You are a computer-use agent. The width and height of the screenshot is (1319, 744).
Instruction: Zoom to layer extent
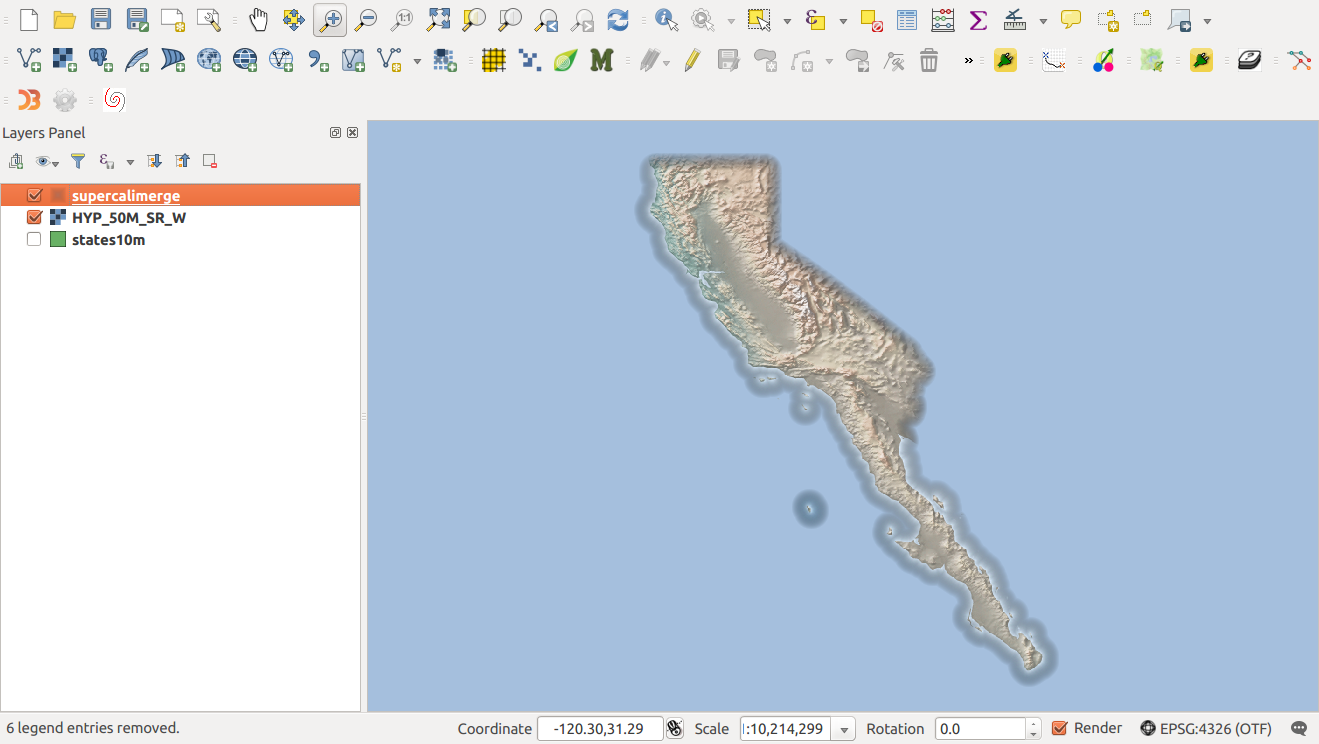point(510,19)
